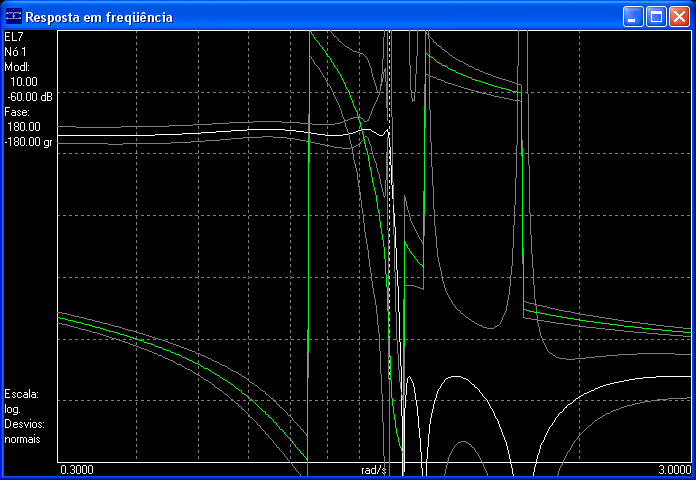
Task: Click the 'normais' deviation setting
Action: click(x=22, y=439)
